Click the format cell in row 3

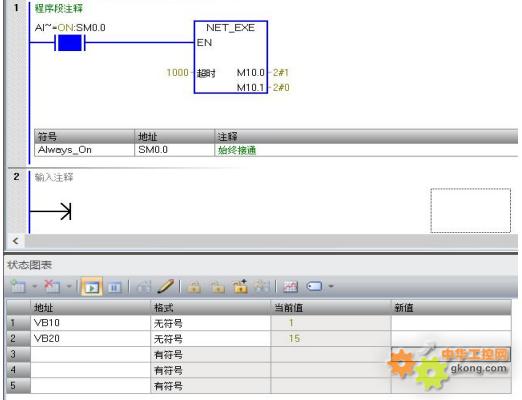(x=210, y=354)
